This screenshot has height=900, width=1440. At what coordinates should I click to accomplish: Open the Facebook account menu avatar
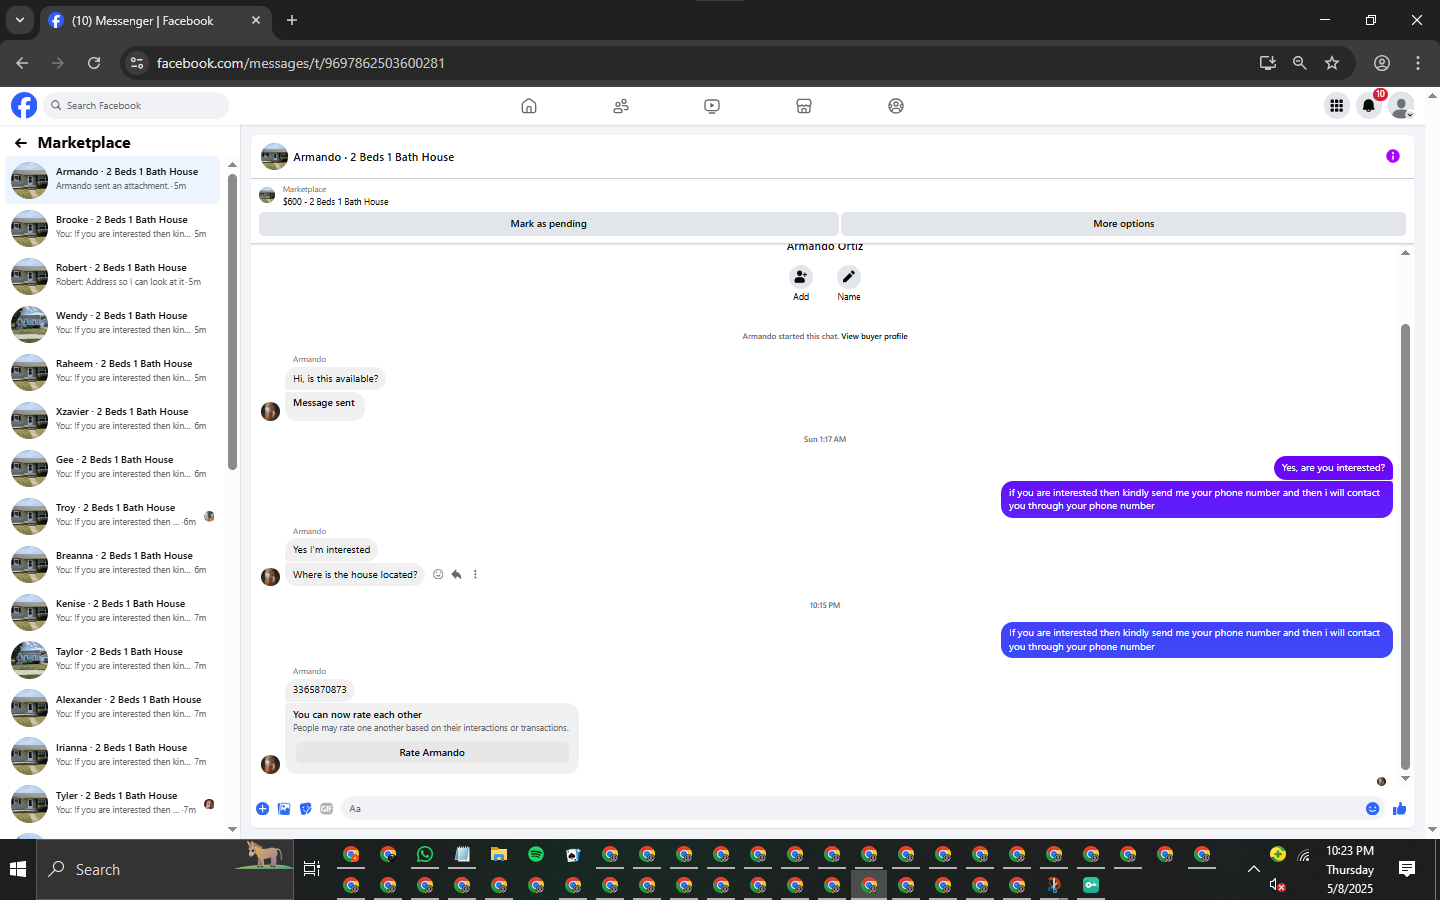coord(1402,105)
